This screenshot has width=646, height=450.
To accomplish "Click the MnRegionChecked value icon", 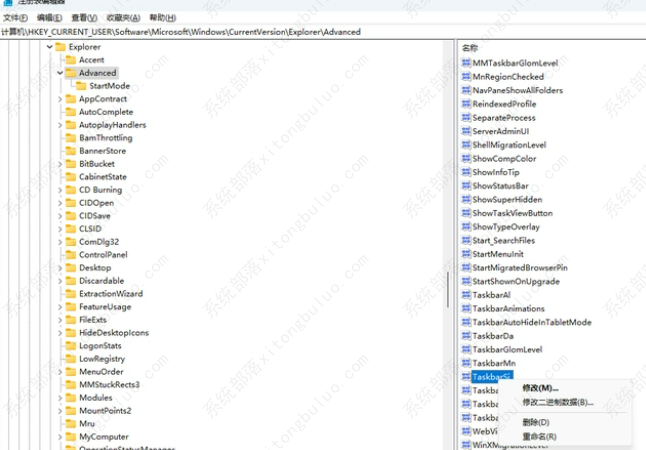I will coord(466,76).
